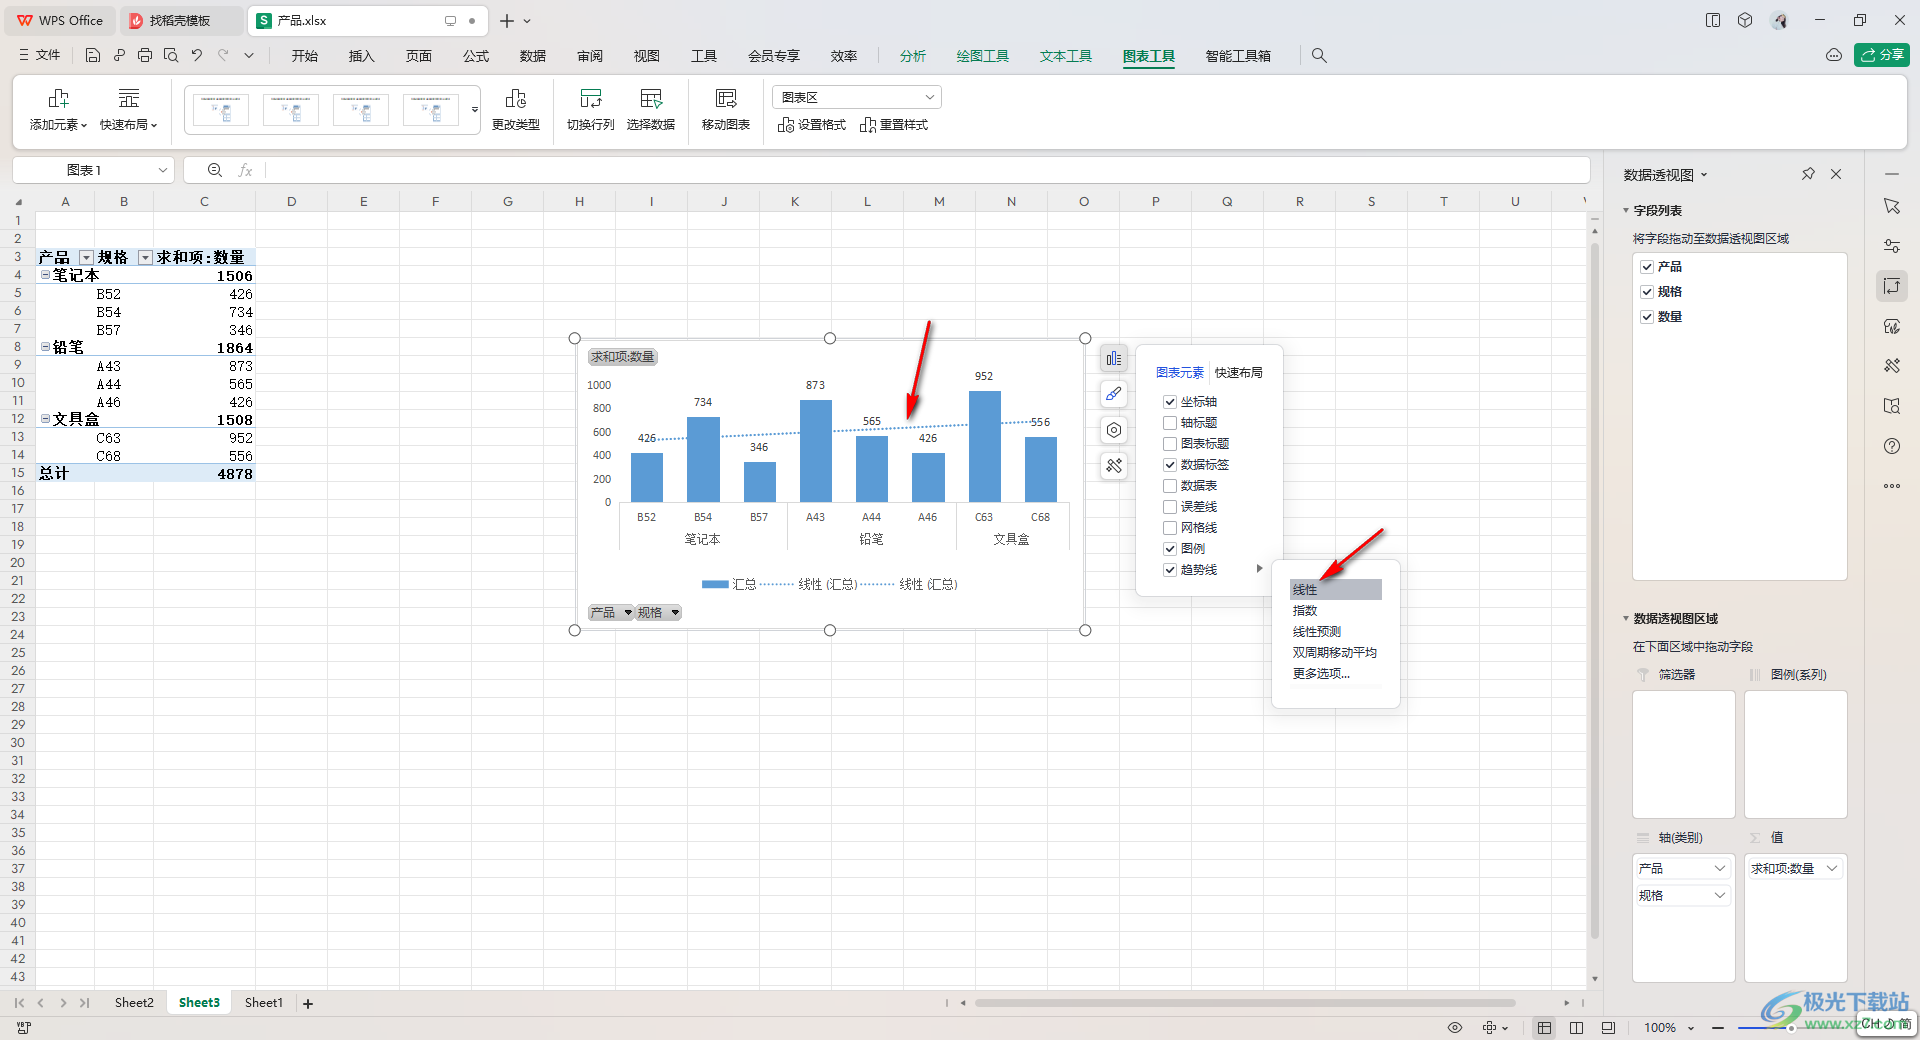The image size is (1920, 1040).
Task: Open the Insert (插入) ribbon tab
Action: pyautogui.click(x=361, y=56)
